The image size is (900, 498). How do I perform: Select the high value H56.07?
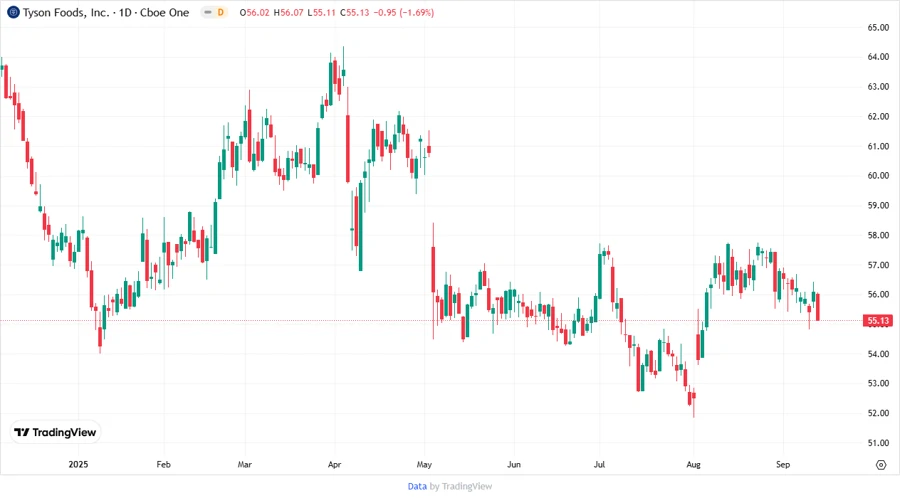(288, 13)
